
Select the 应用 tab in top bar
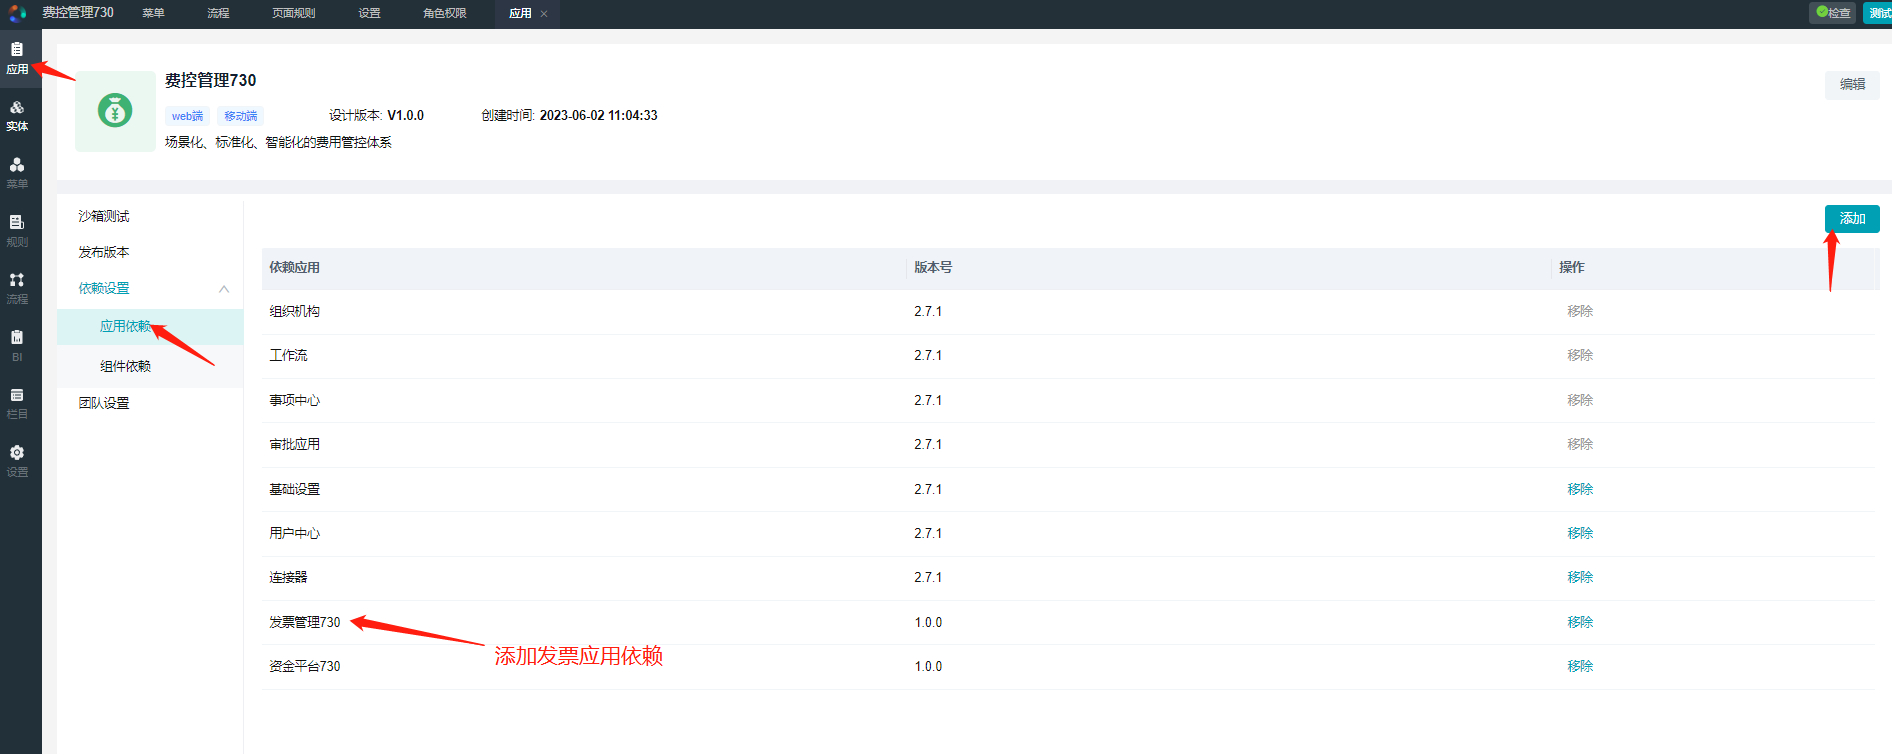click(x=520, y=13)
